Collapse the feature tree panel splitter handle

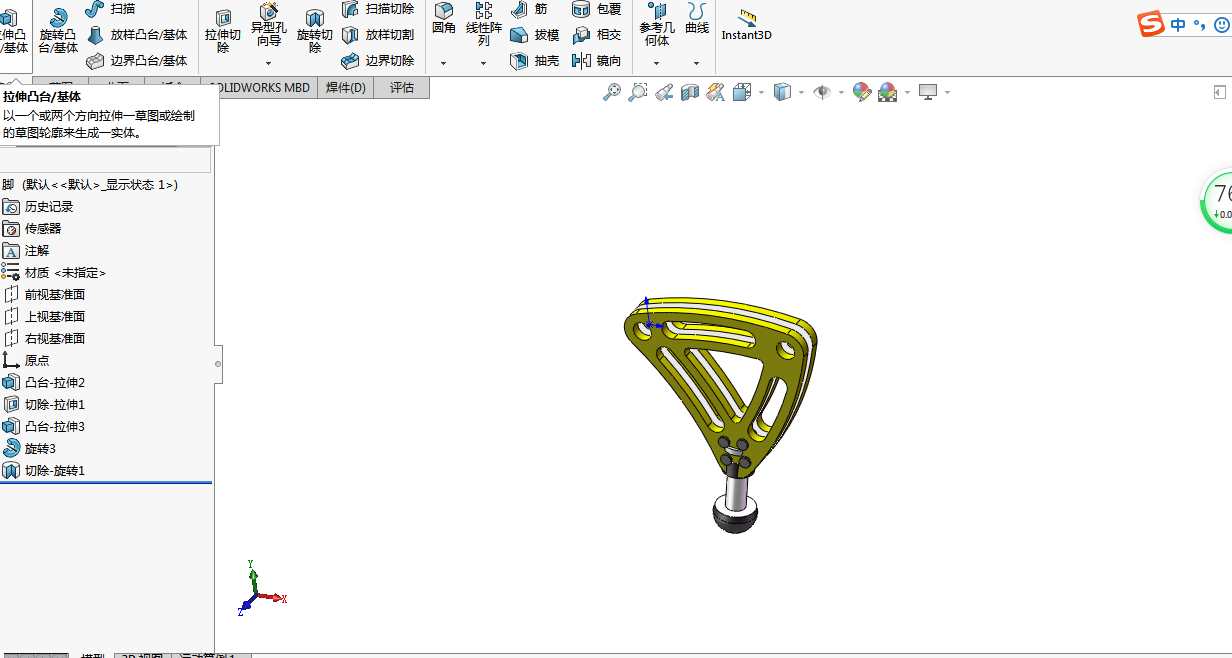[218, 364]
